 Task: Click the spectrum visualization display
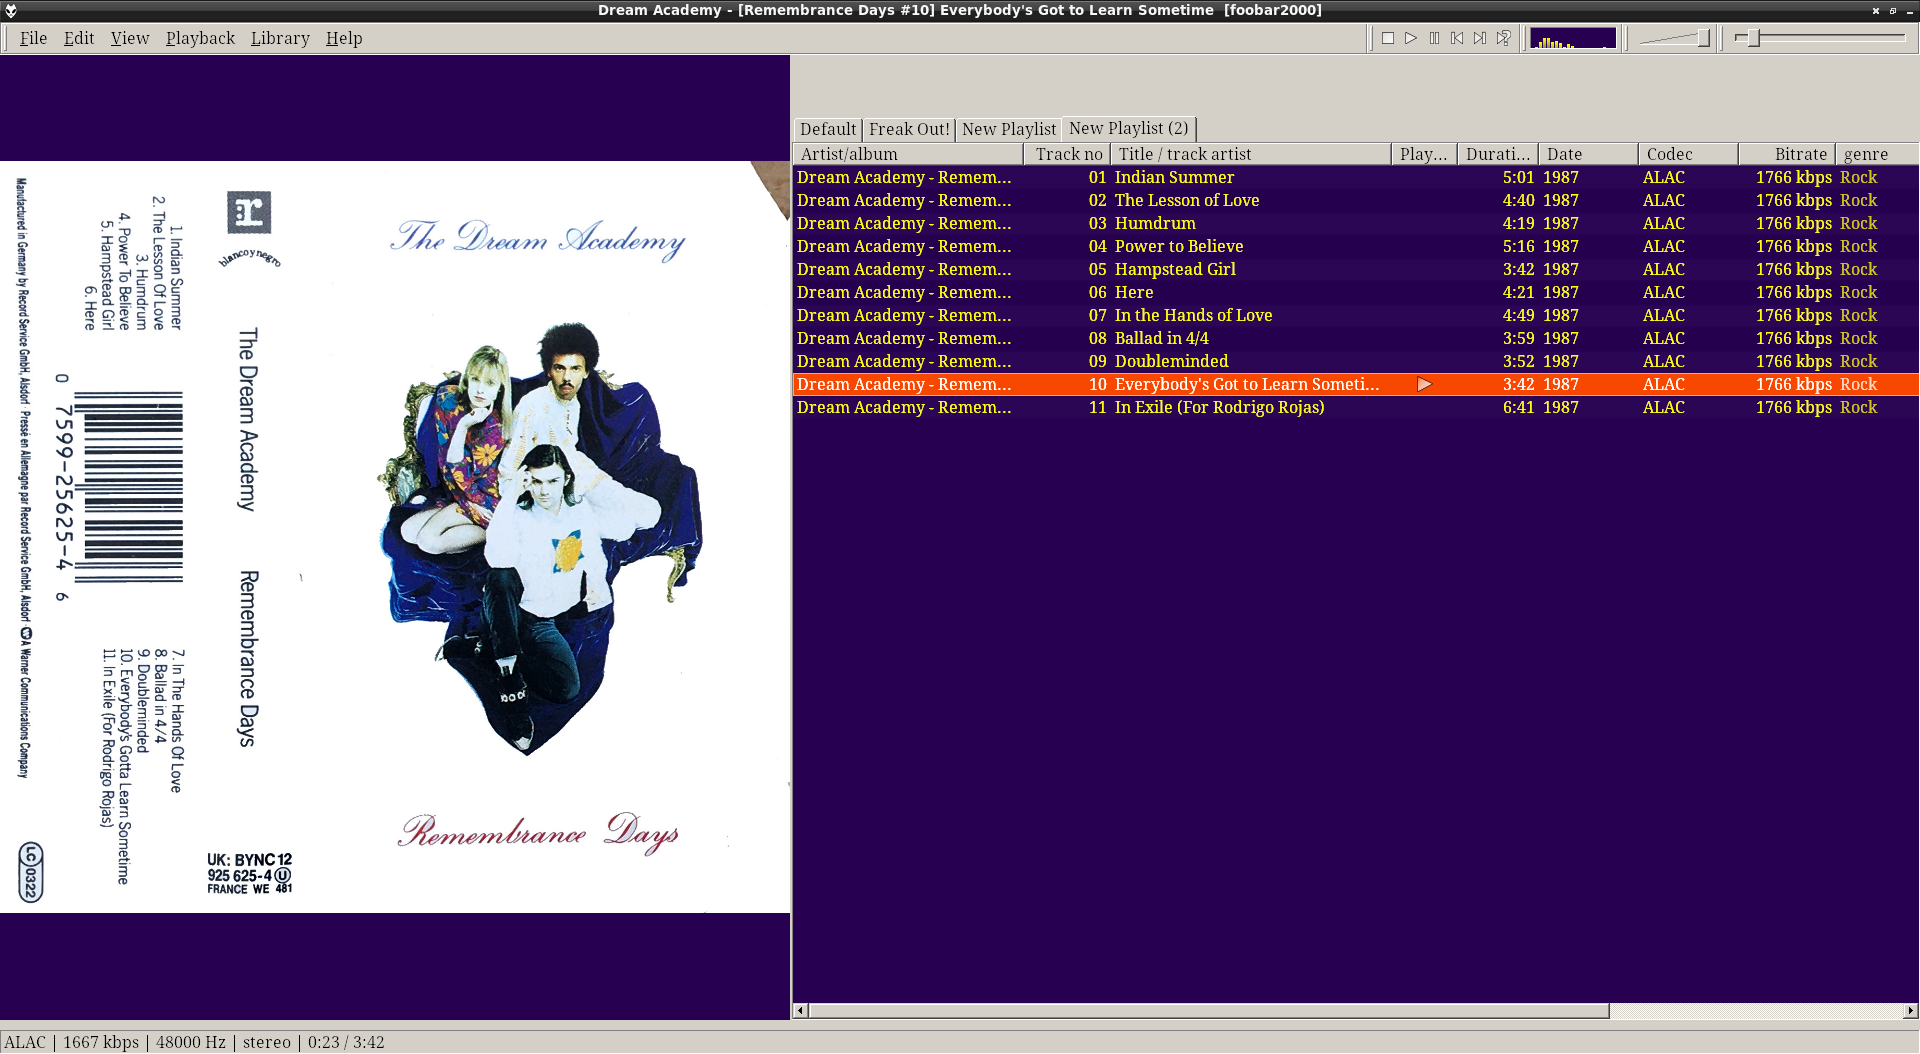(x=1573, y=38)
